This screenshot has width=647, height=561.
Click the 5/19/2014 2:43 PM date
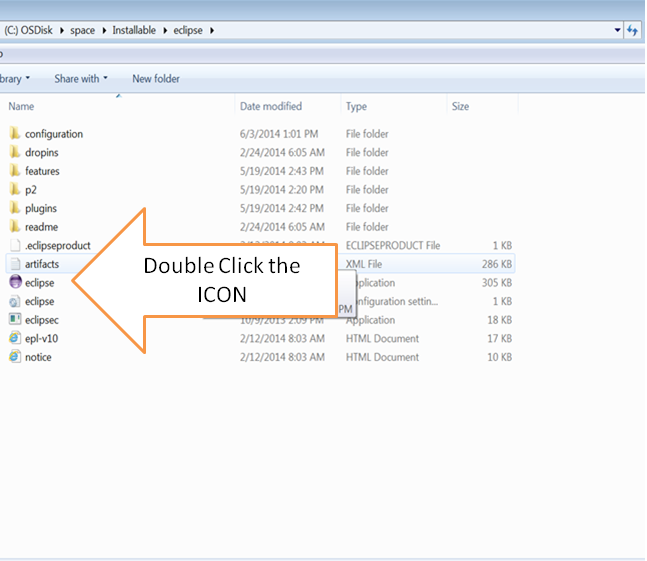point(282,171)
